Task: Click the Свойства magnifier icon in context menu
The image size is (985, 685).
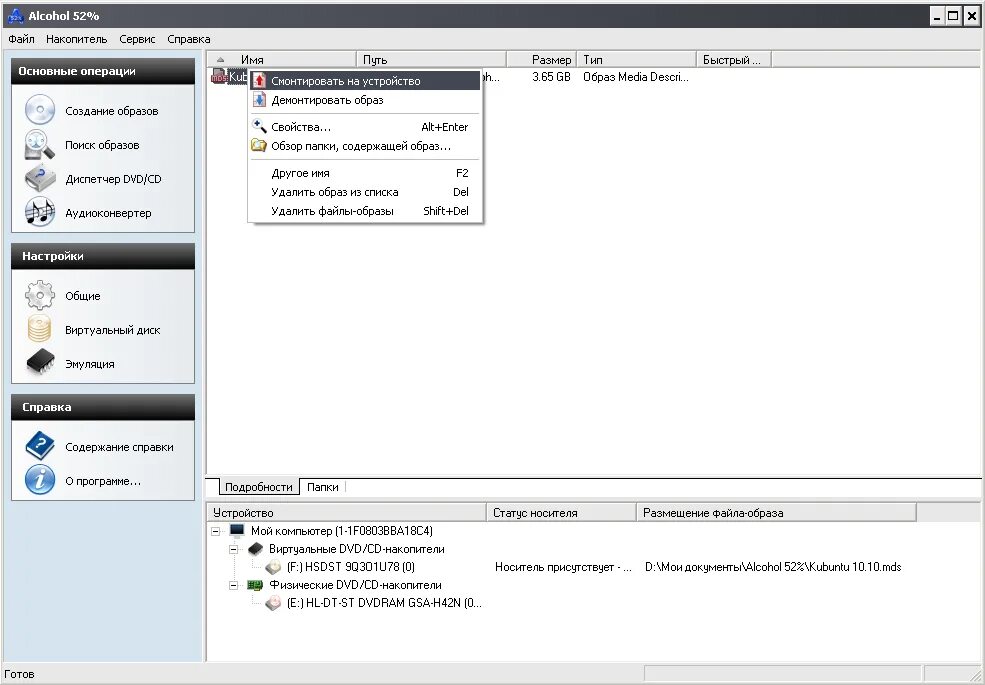Action: tap(259, 126)
